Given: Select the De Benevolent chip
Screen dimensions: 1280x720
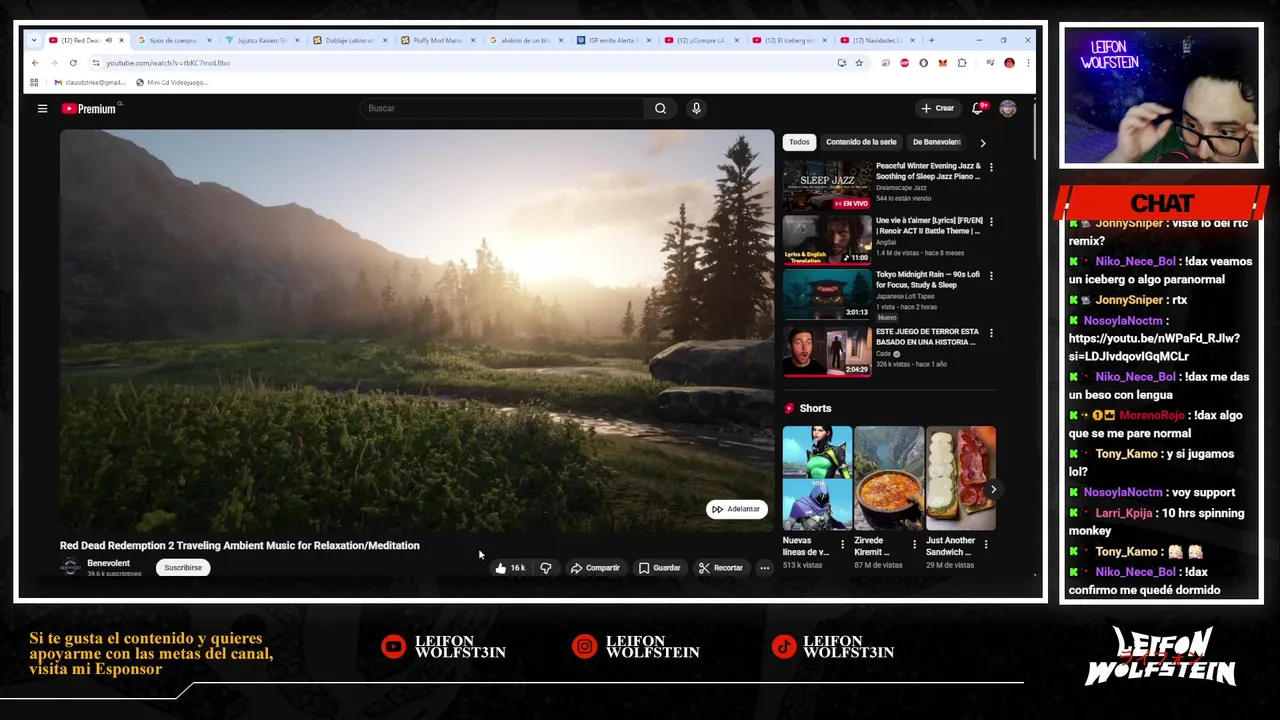Looking at the screenshot, I should (x=936, y=142).
